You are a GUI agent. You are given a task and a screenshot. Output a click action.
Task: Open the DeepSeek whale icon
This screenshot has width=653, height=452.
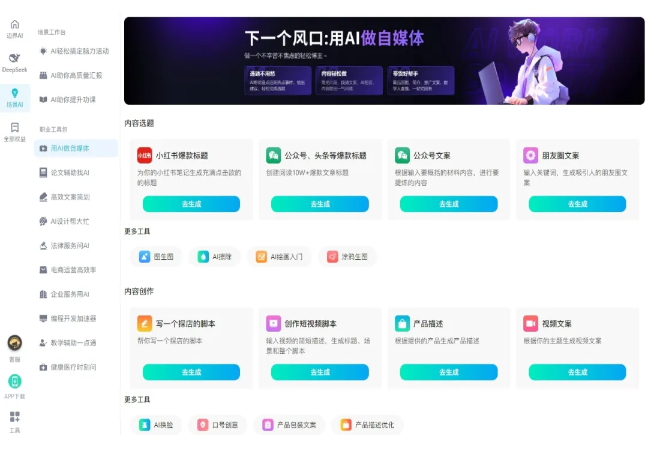pyautogui.click(x=15, y=58)
